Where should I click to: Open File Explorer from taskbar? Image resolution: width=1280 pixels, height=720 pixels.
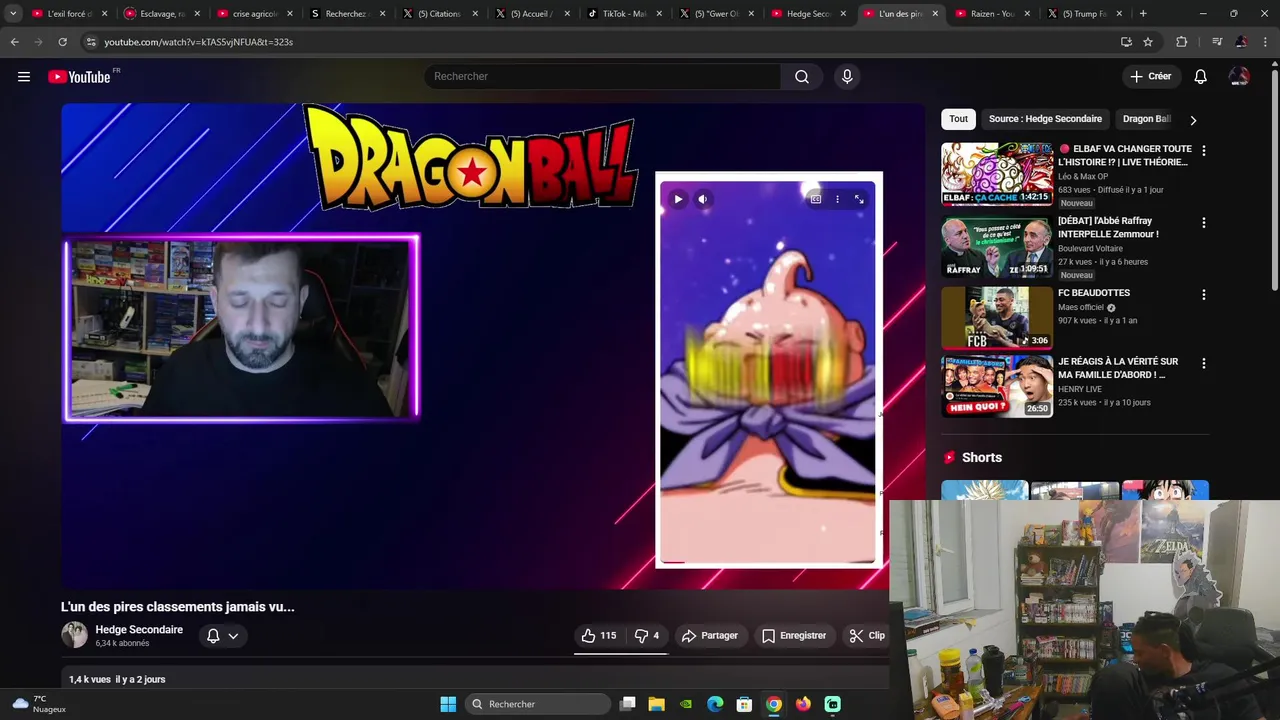coord(657,704)
